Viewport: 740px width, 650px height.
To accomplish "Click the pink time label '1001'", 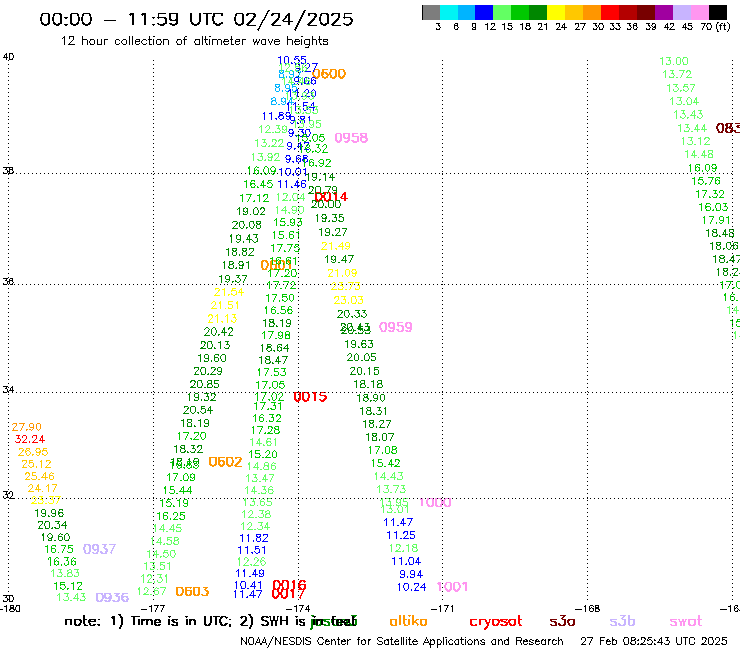I will point(452,587).
